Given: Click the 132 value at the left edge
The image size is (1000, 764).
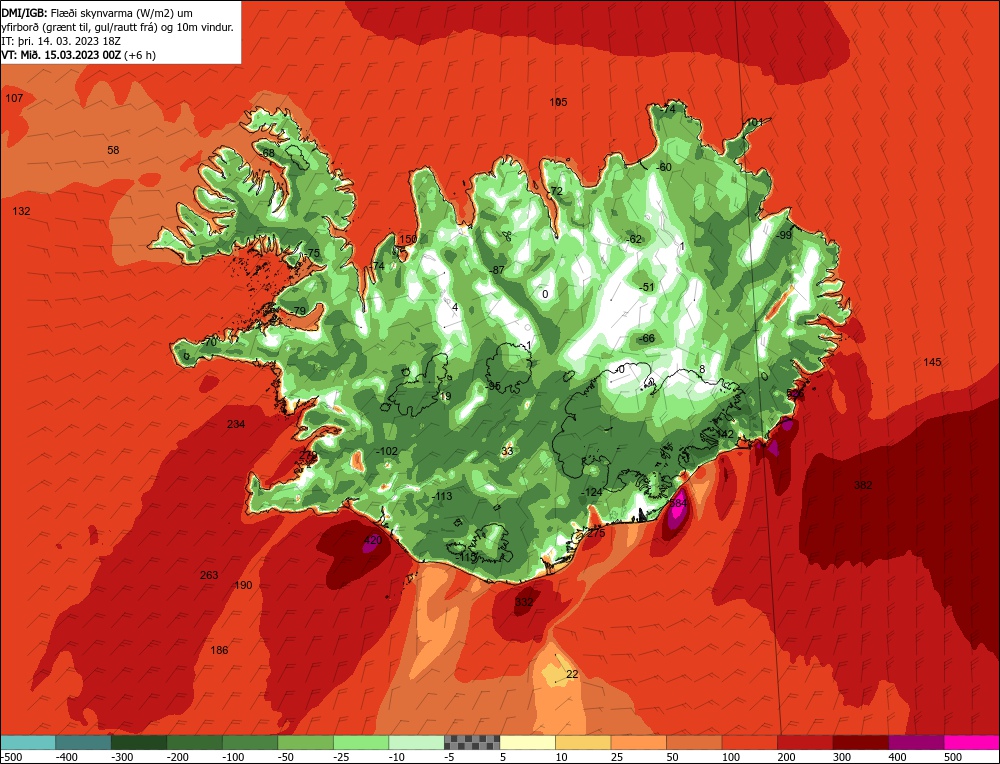Looking at the screenshot, I should point(22,211).
